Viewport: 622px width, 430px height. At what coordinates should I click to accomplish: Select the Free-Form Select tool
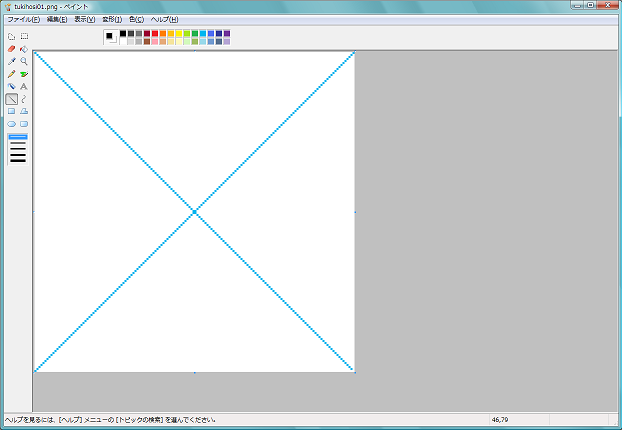[11, 36]
